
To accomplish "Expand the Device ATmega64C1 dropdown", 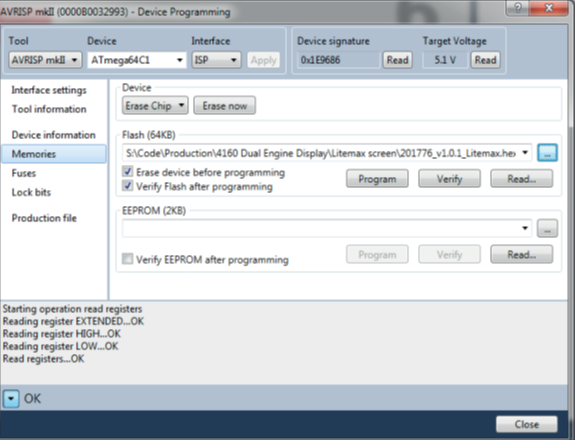I will click(x=136, y=60).
